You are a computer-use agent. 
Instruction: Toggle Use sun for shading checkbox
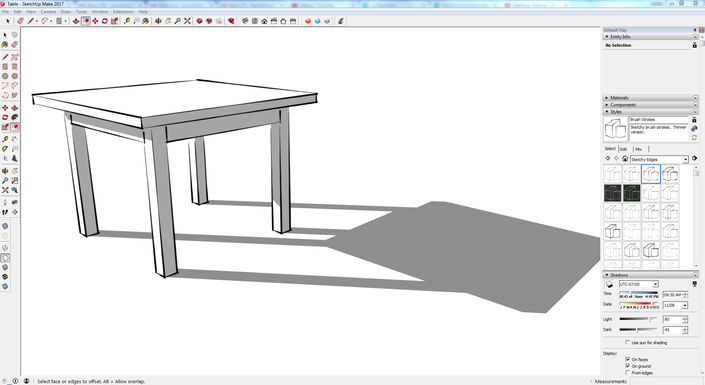[x=628, y=343]
